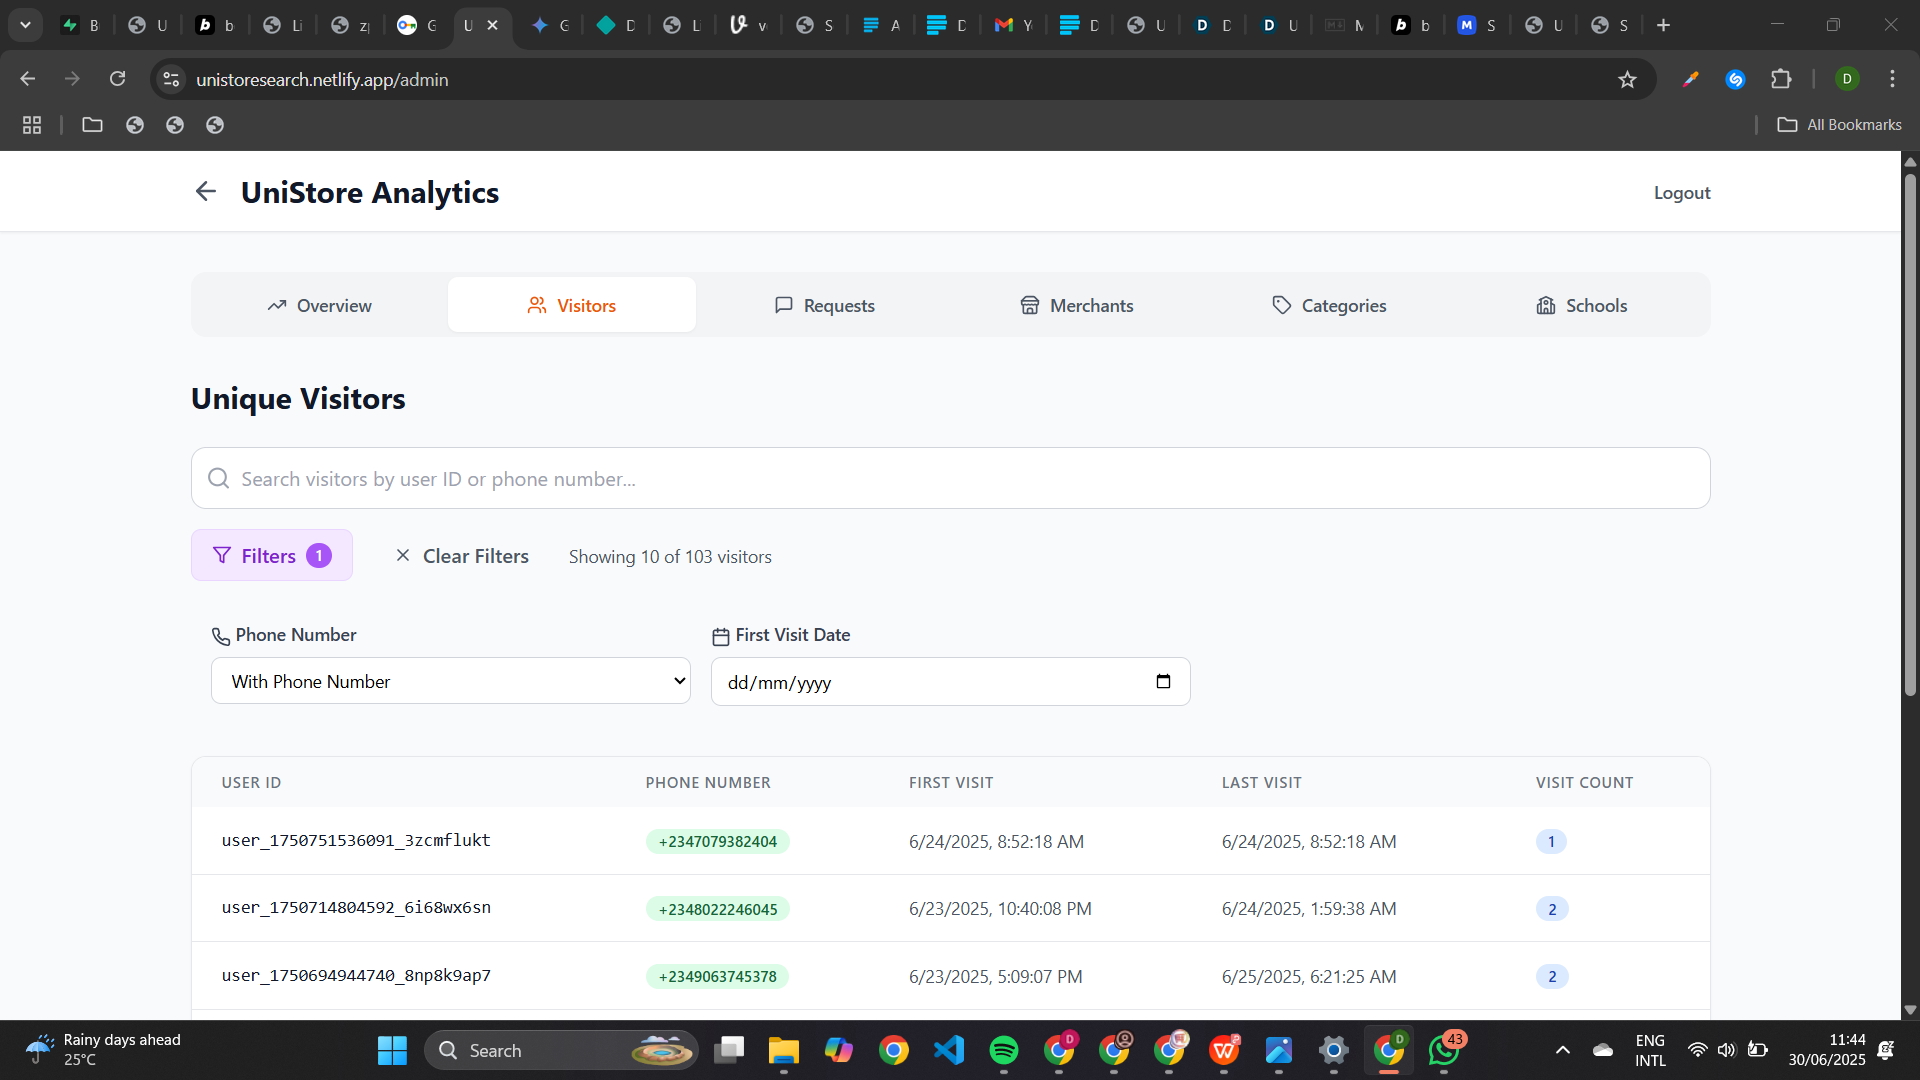Open the Categories tab
Image resolution: width=1920 pixels, height=1080 pixels.
(1329, 306)
